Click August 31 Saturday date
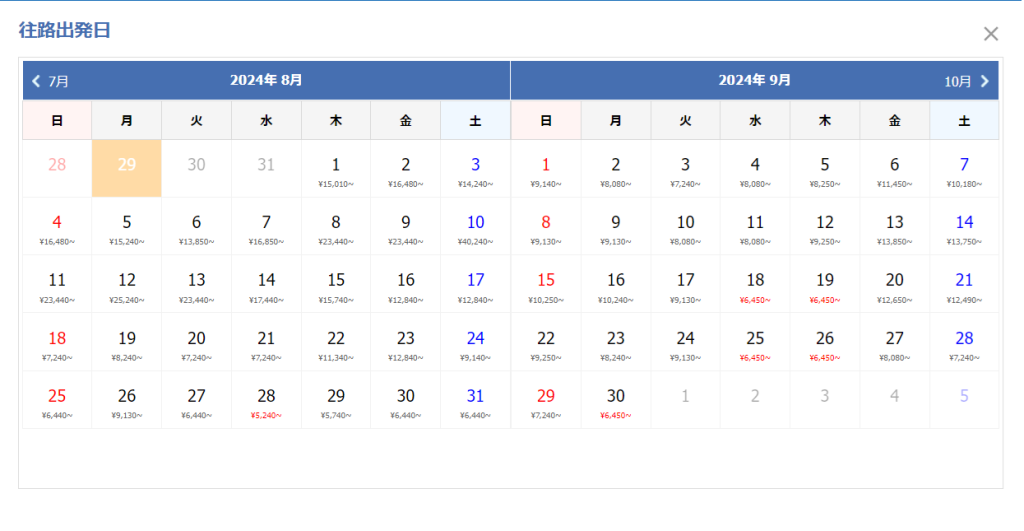Screen dimensions: 1024x531 click(475, 400)
